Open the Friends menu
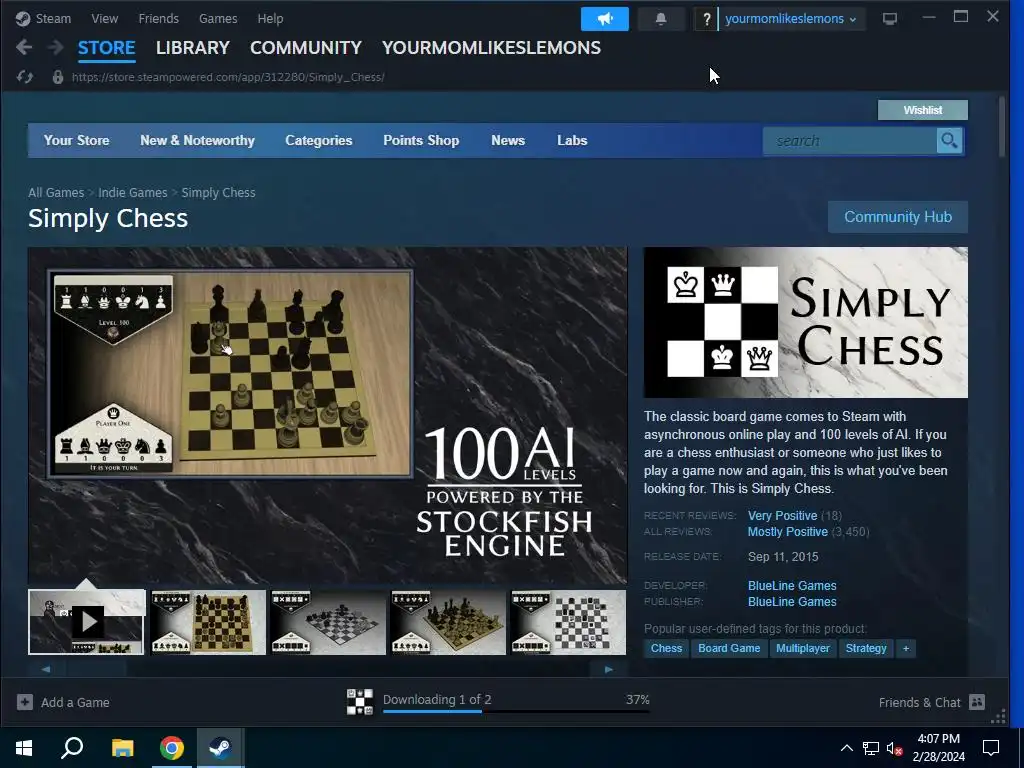Viewport: 1024px width, 768px height. click(159, 19)
